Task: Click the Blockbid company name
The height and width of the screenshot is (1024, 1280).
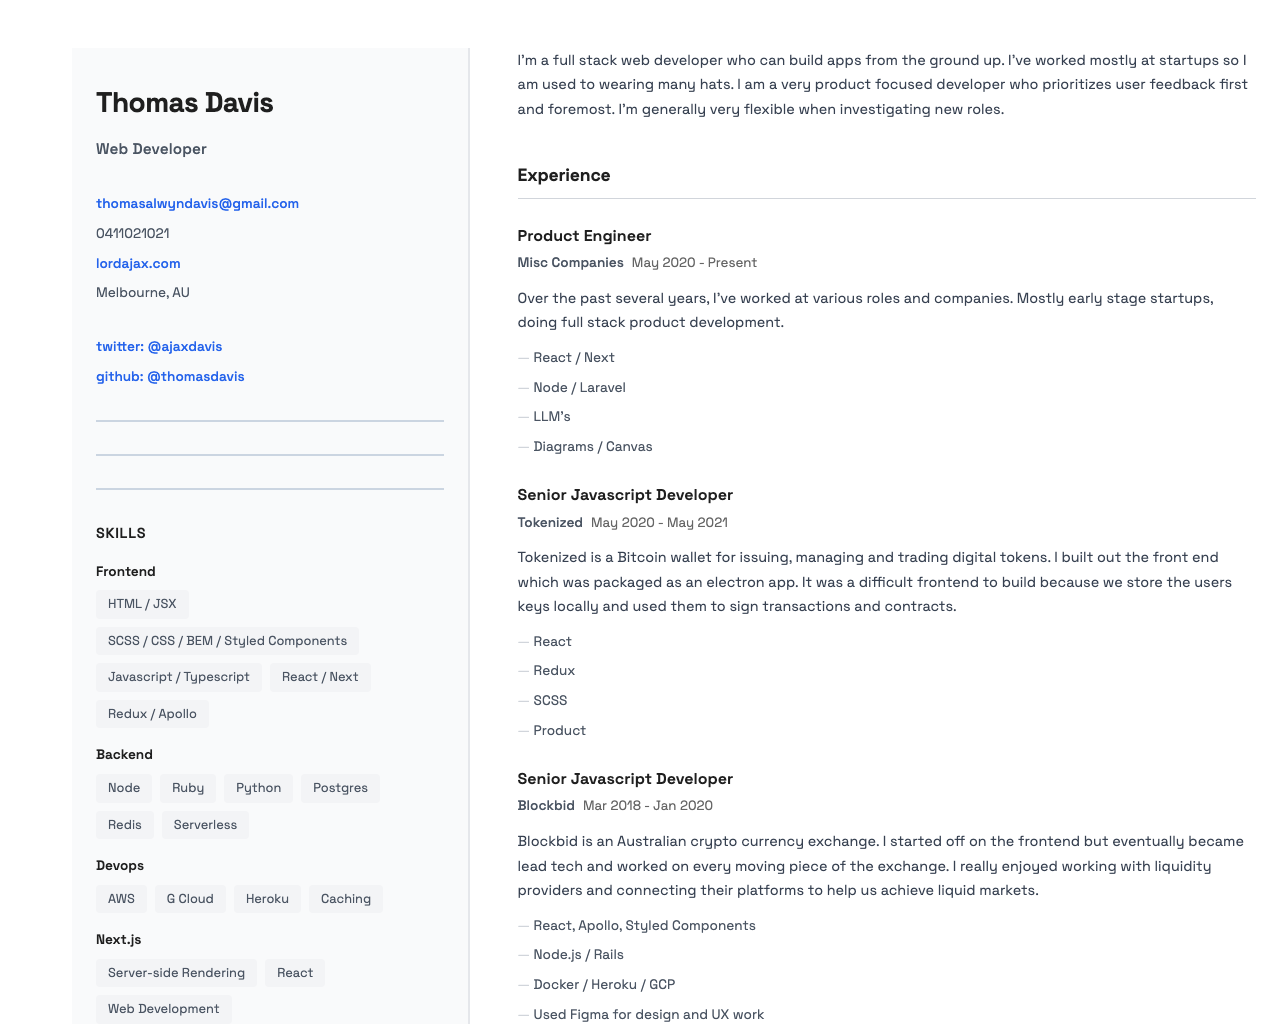Action: [546, 806]
